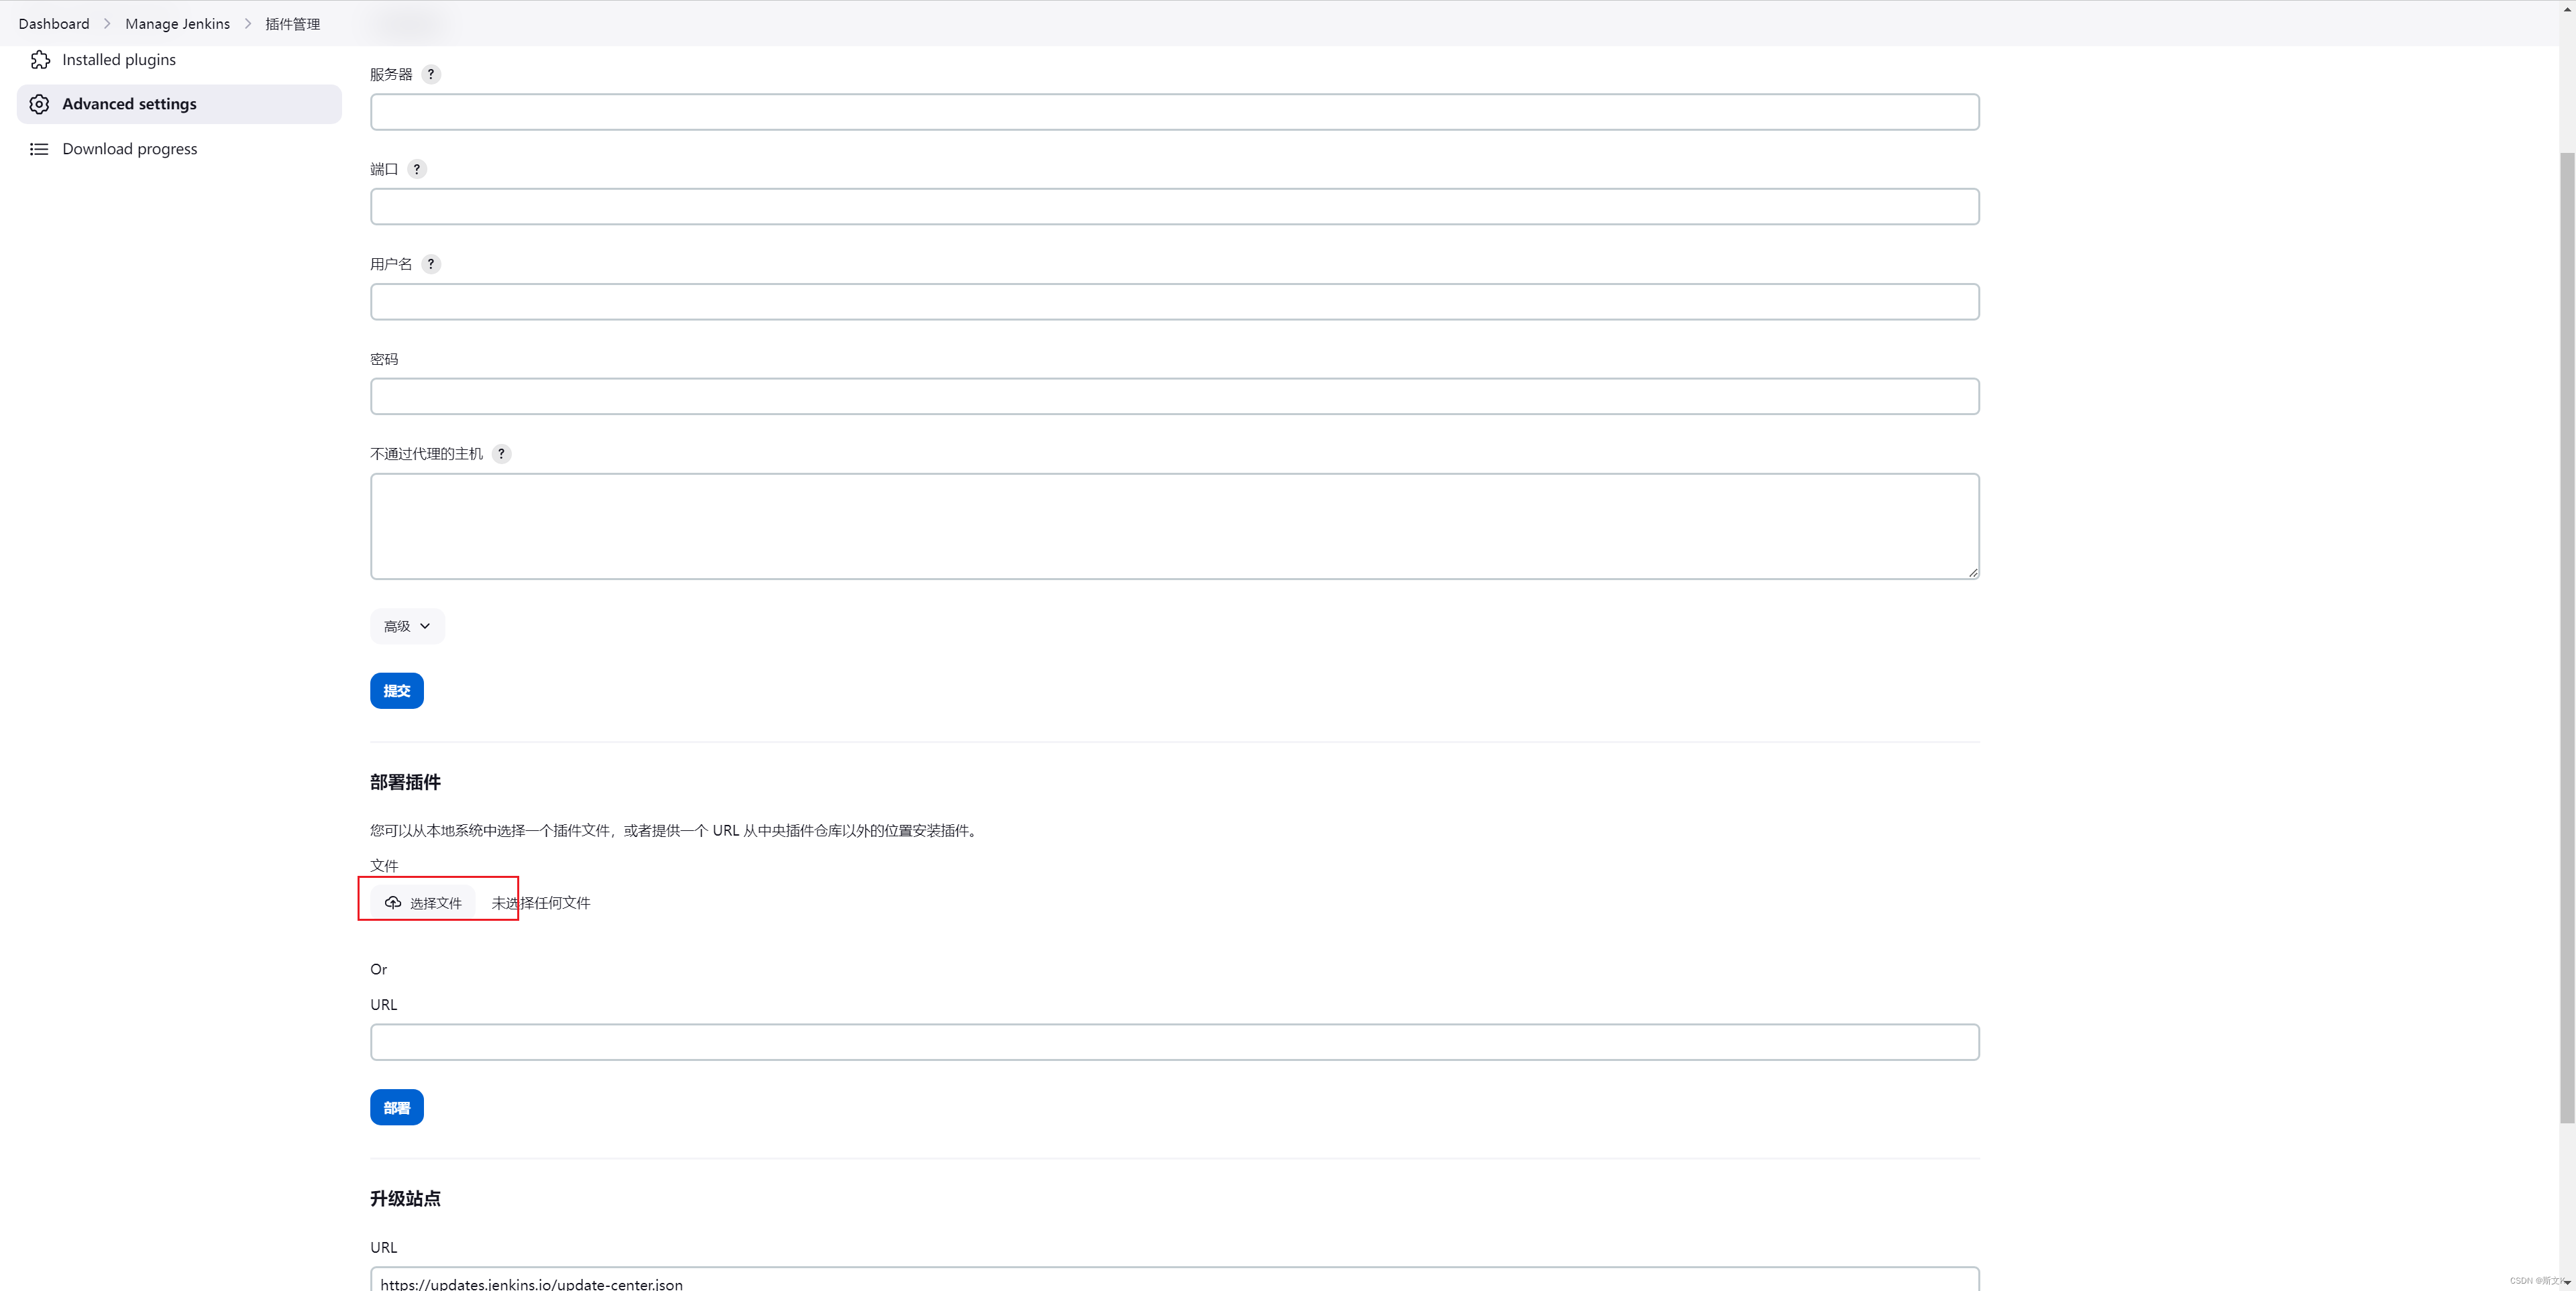Click the 插件管理 breadcrumb
The height and width of the screenshot is (1291, 2576).
[x=293, y=23]
